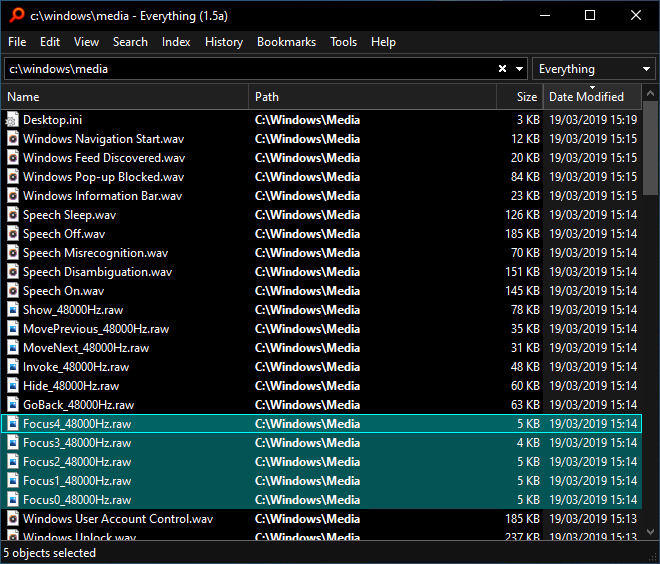Click the 3 KB size cell
This screenshot has height=564, width=660.
click(x=528, y=120)
